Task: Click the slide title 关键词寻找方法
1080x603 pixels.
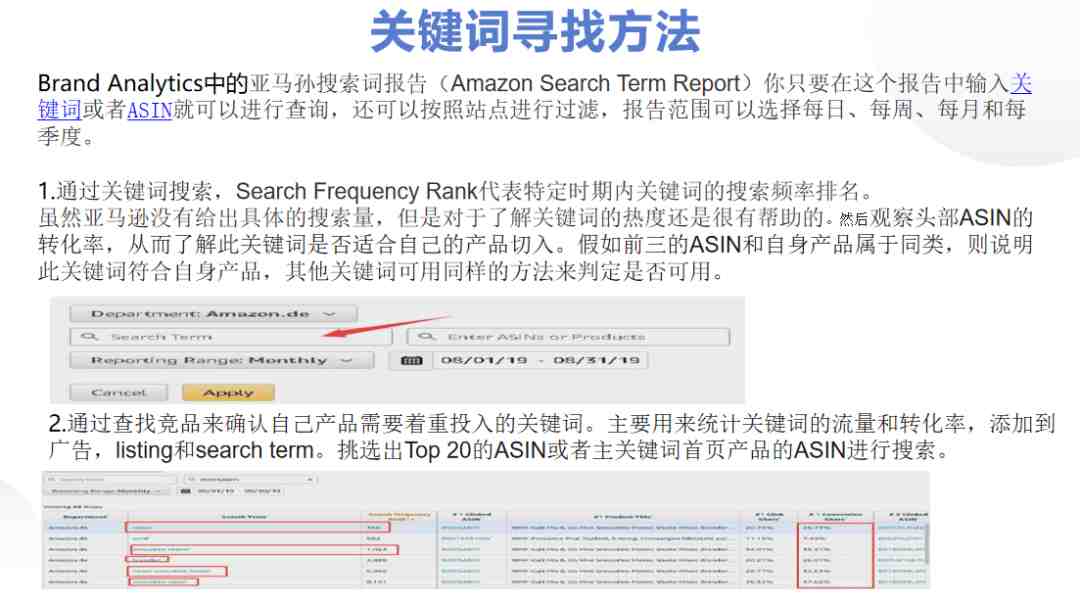Action: pyautogui.click(x=535, y=32)
